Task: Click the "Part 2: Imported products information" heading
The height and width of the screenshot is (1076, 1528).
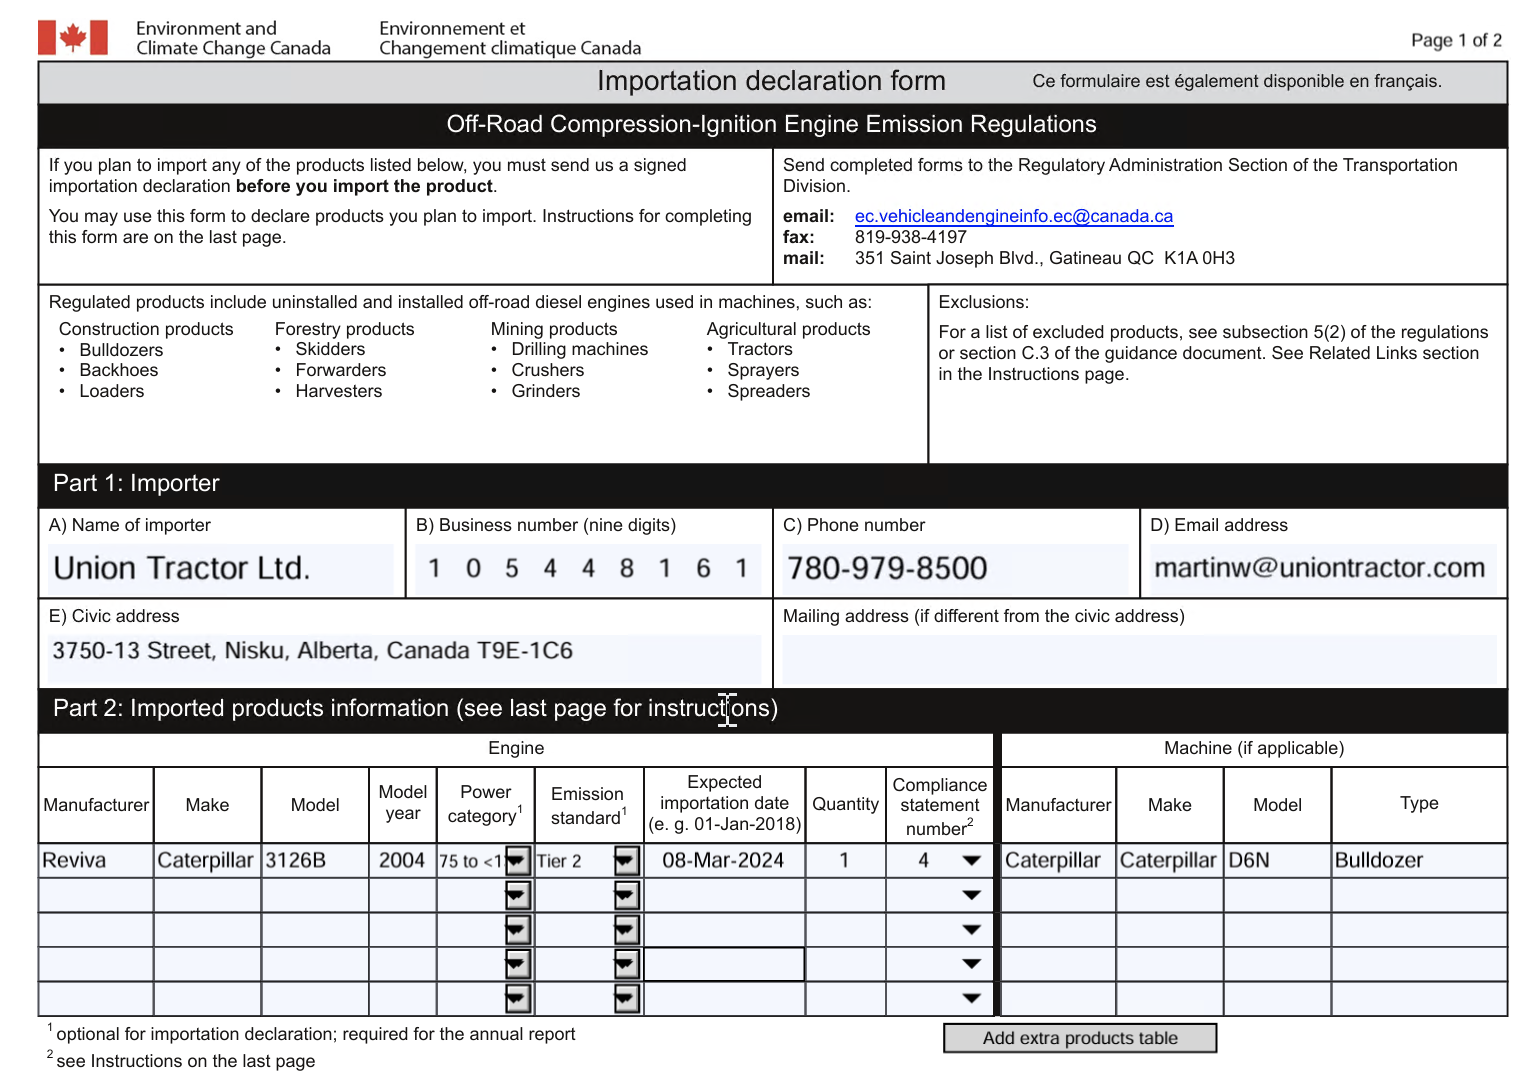Action: click(x=415, y=708)
